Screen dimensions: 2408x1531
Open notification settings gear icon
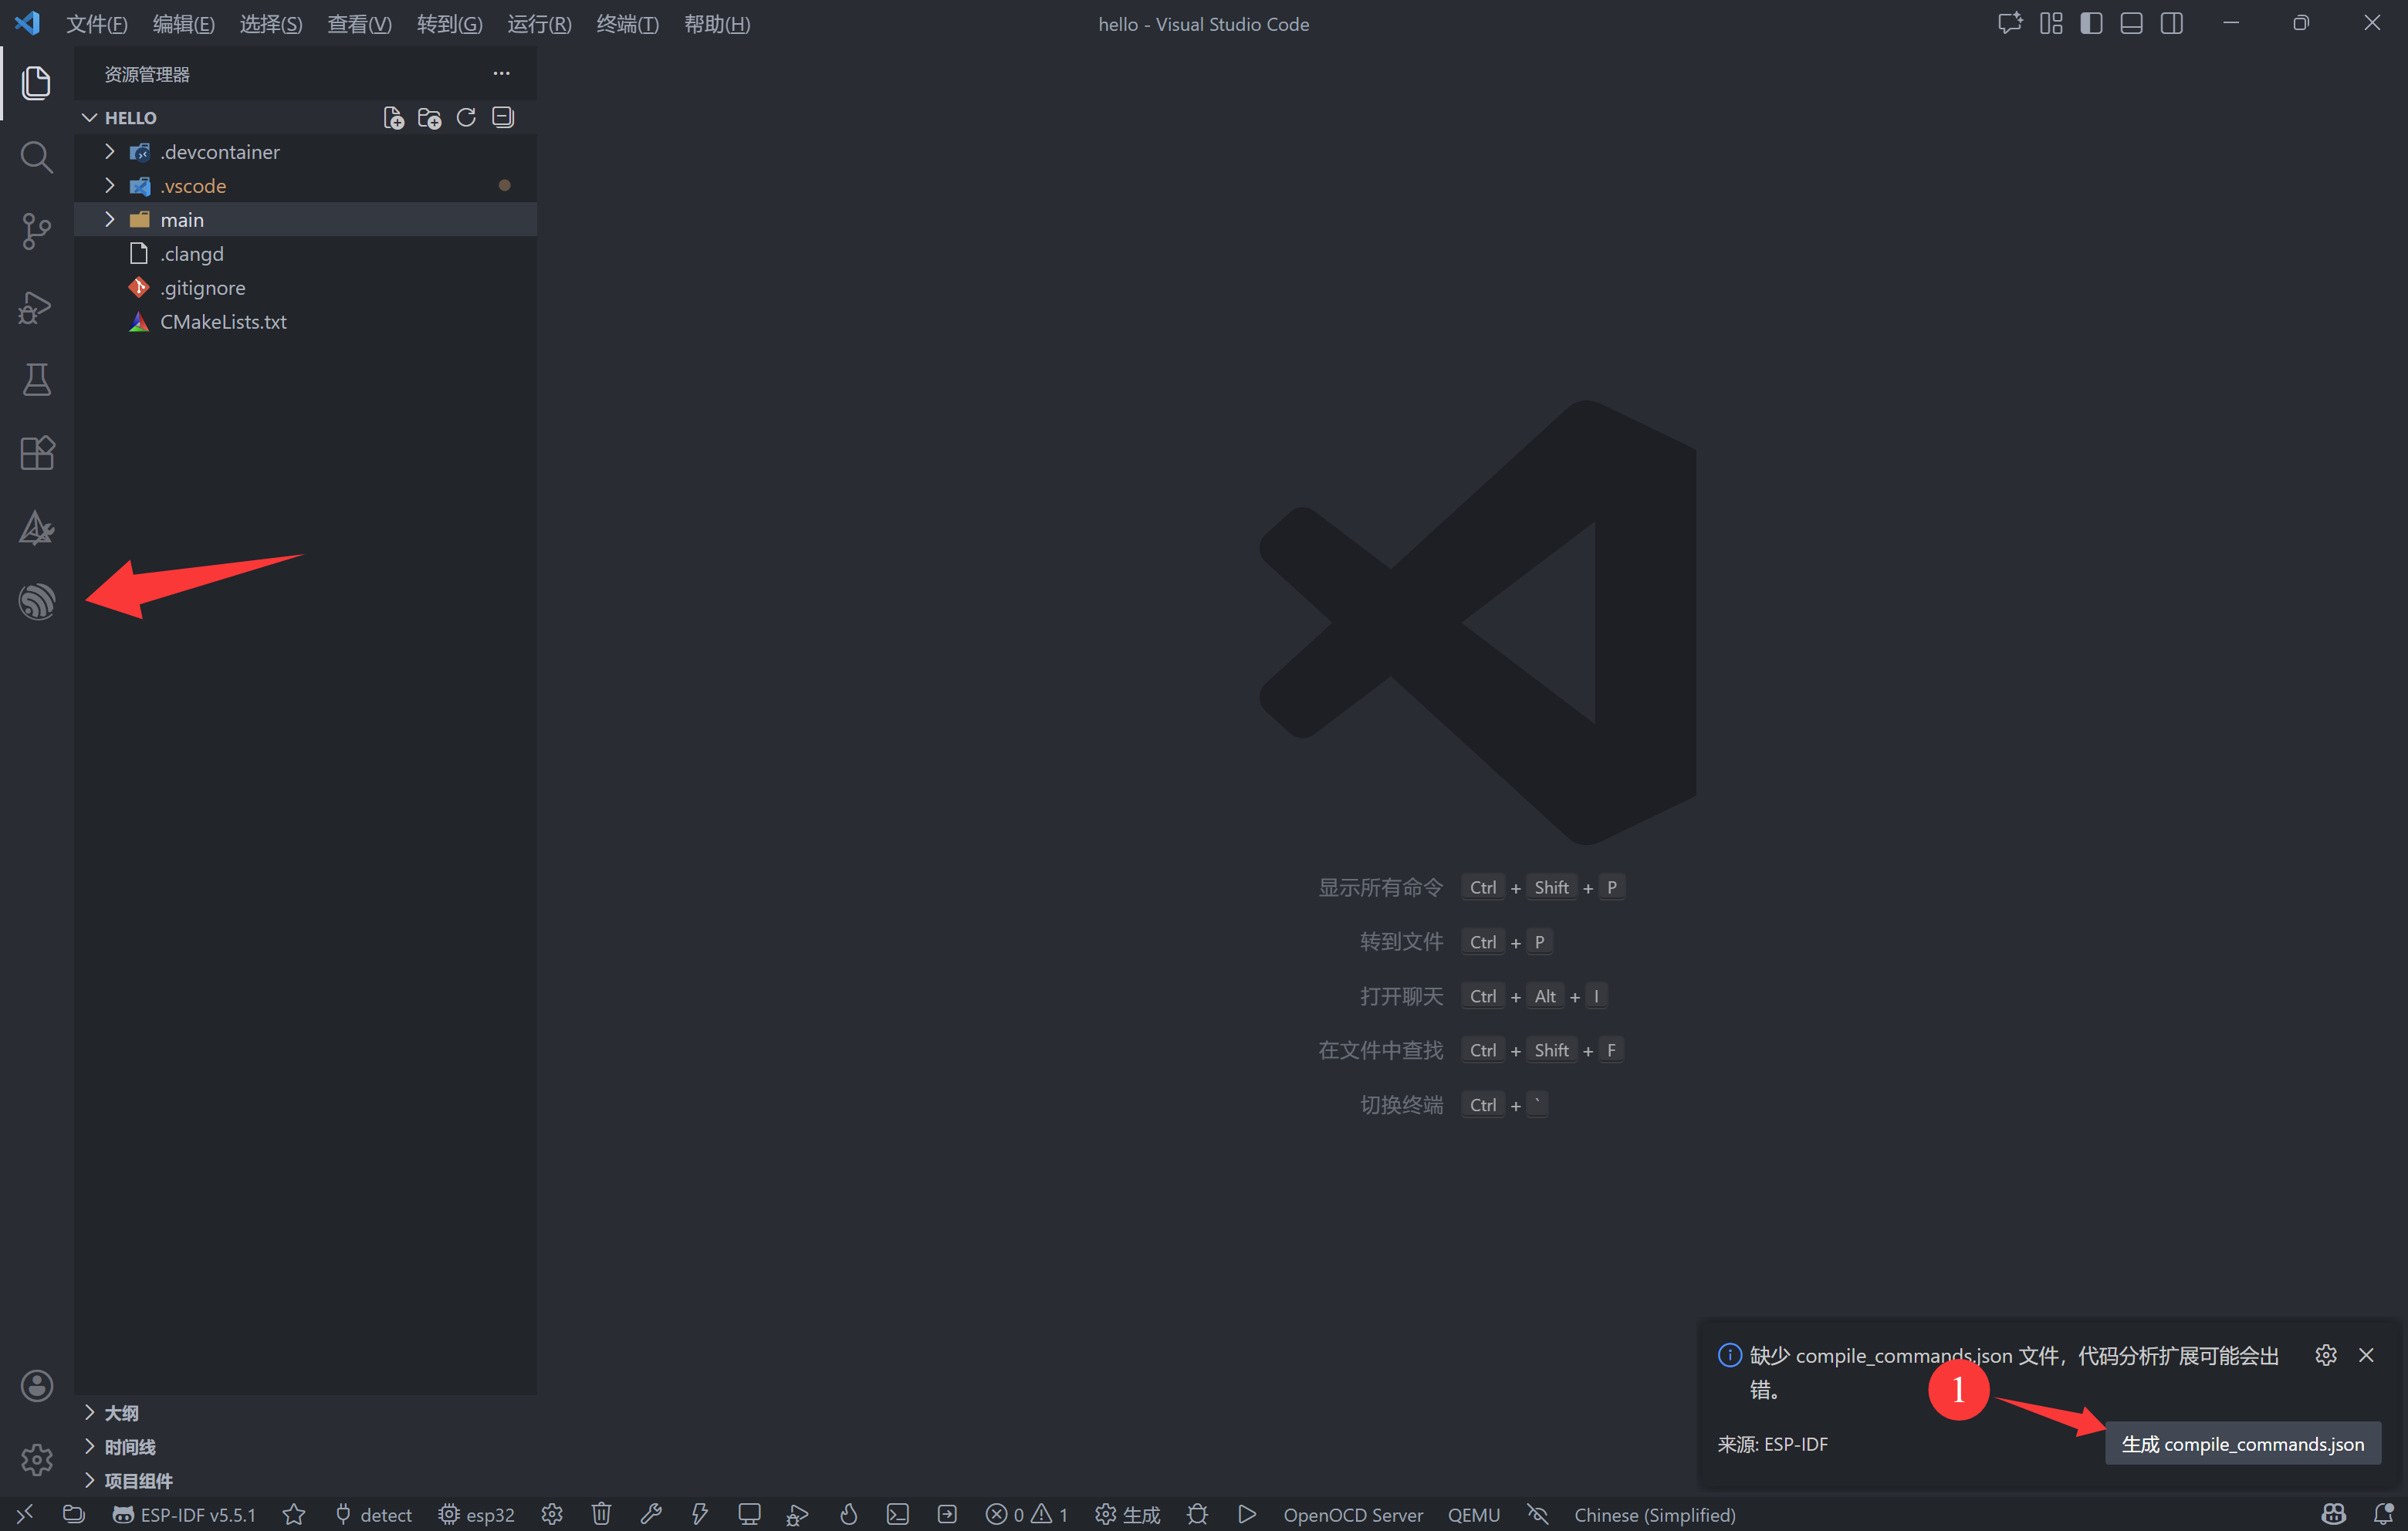point(2326,1355)
